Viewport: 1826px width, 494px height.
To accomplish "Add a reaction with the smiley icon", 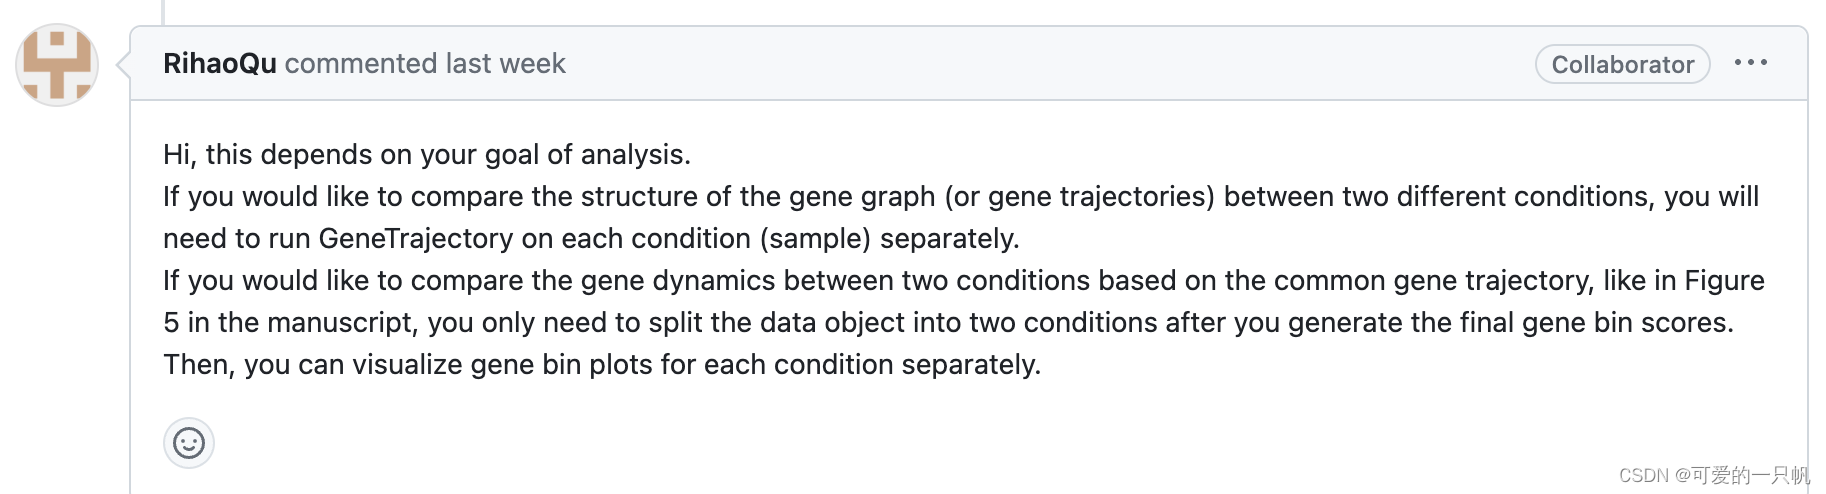I will 189,443.
